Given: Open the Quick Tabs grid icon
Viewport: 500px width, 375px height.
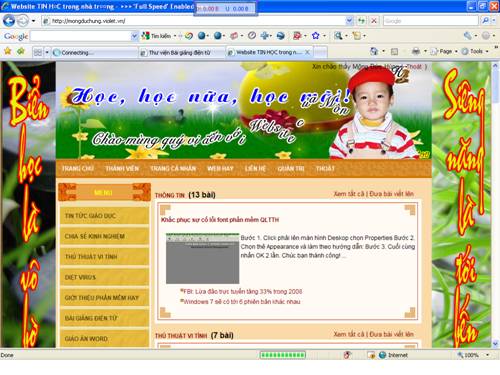Looking at the screenshot, I should point(38,52).
